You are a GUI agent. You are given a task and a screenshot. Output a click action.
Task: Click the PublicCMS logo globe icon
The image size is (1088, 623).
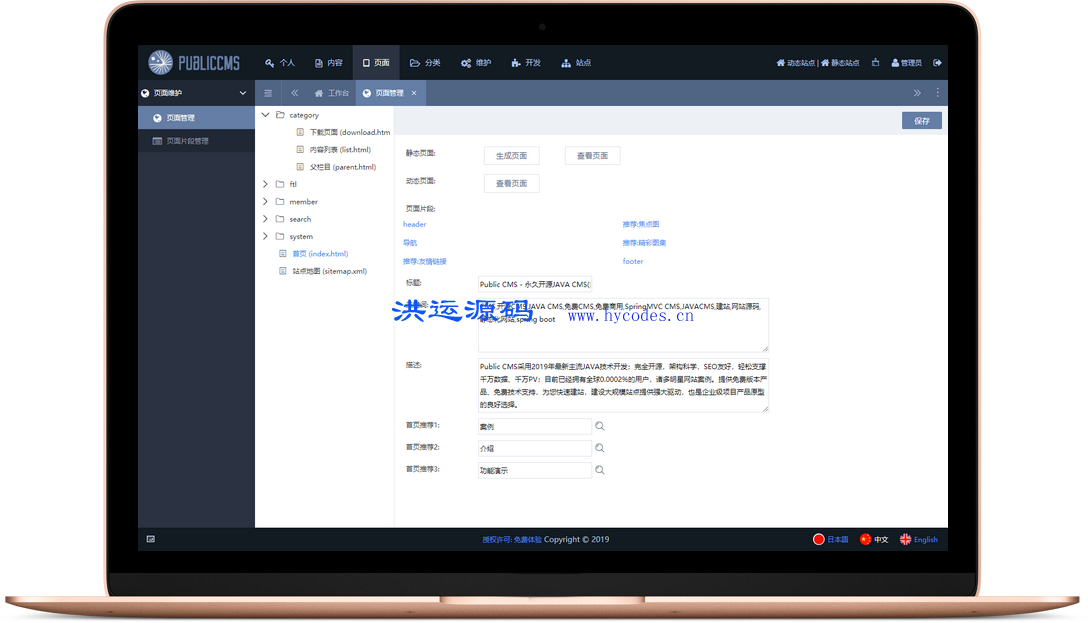click(158, 61)
